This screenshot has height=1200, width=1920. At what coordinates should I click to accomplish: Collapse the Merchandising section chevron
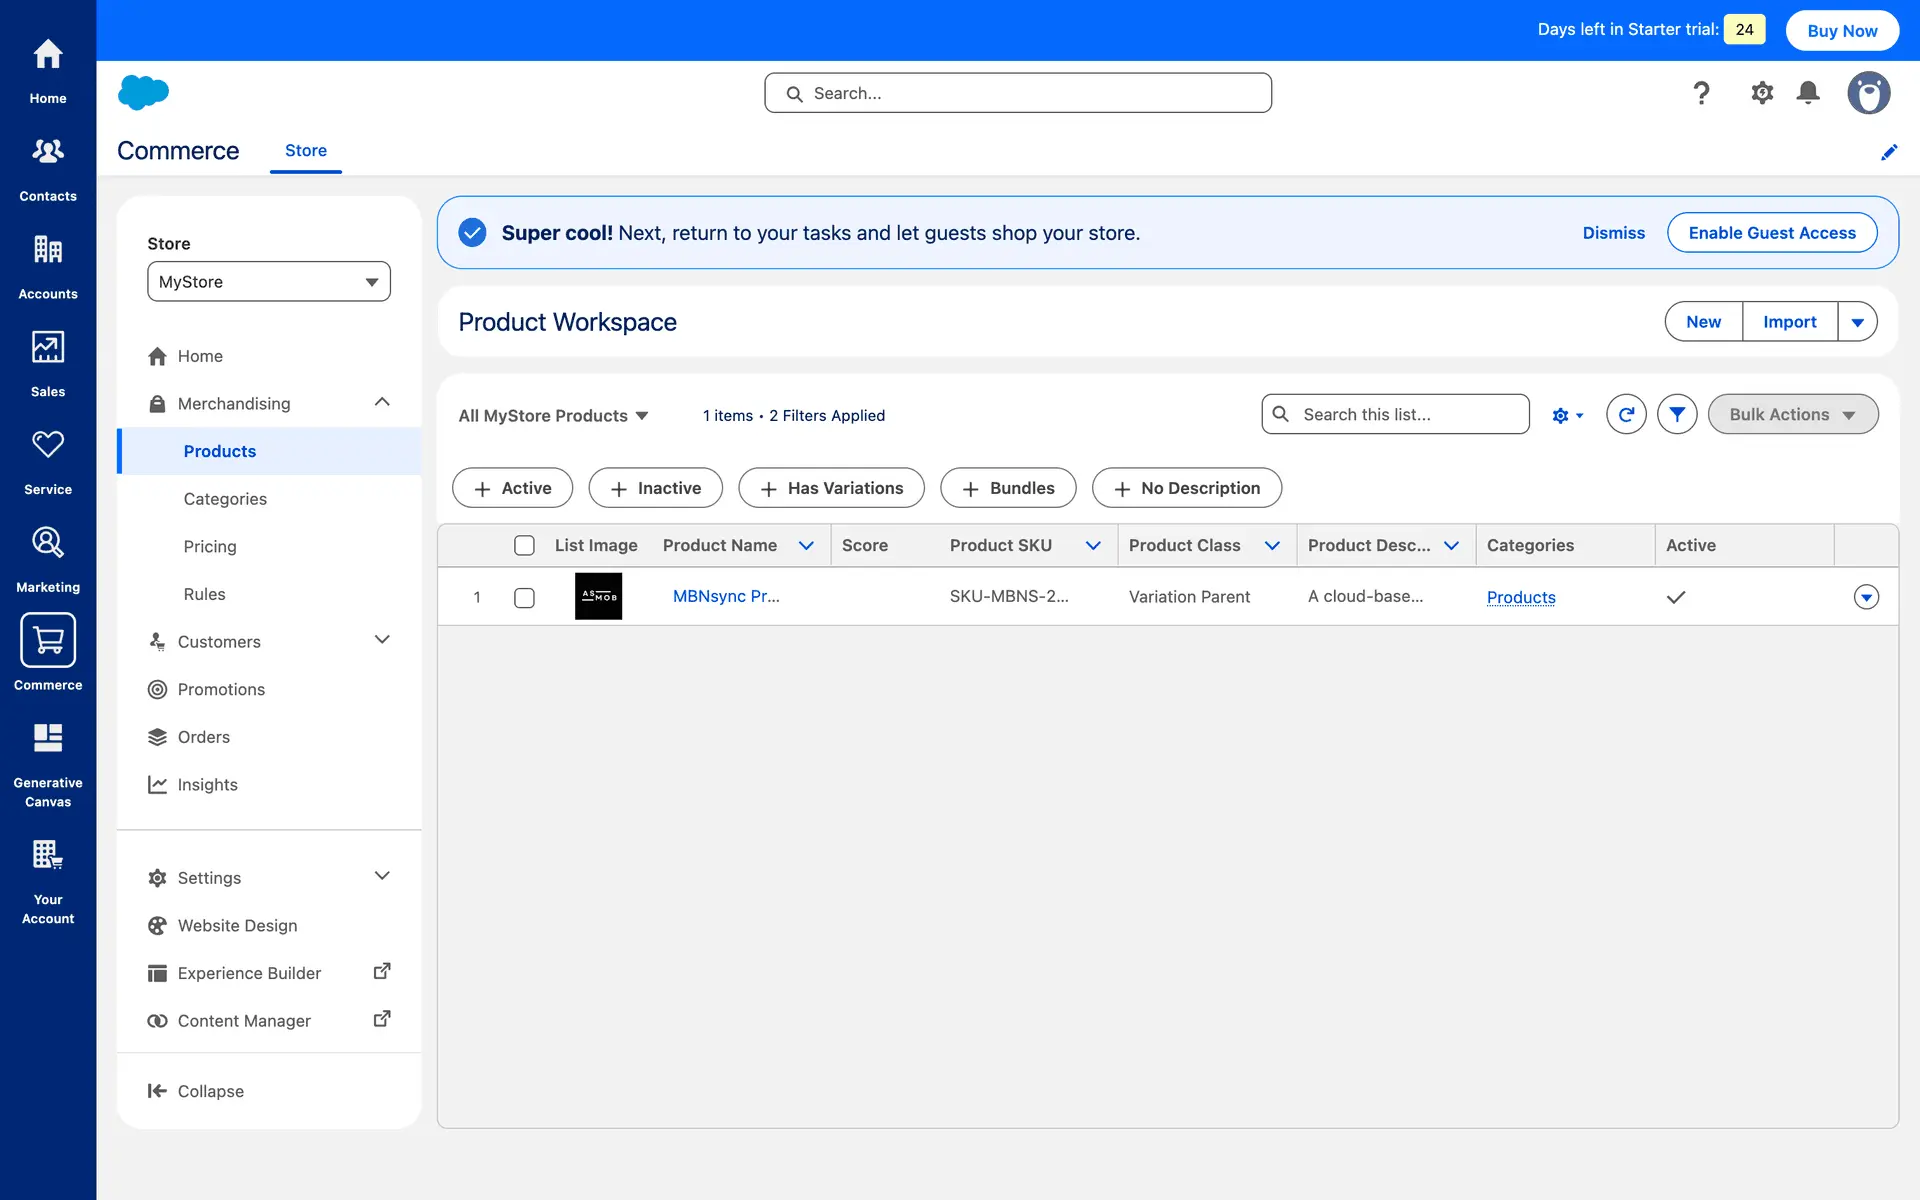pos(382,402)
